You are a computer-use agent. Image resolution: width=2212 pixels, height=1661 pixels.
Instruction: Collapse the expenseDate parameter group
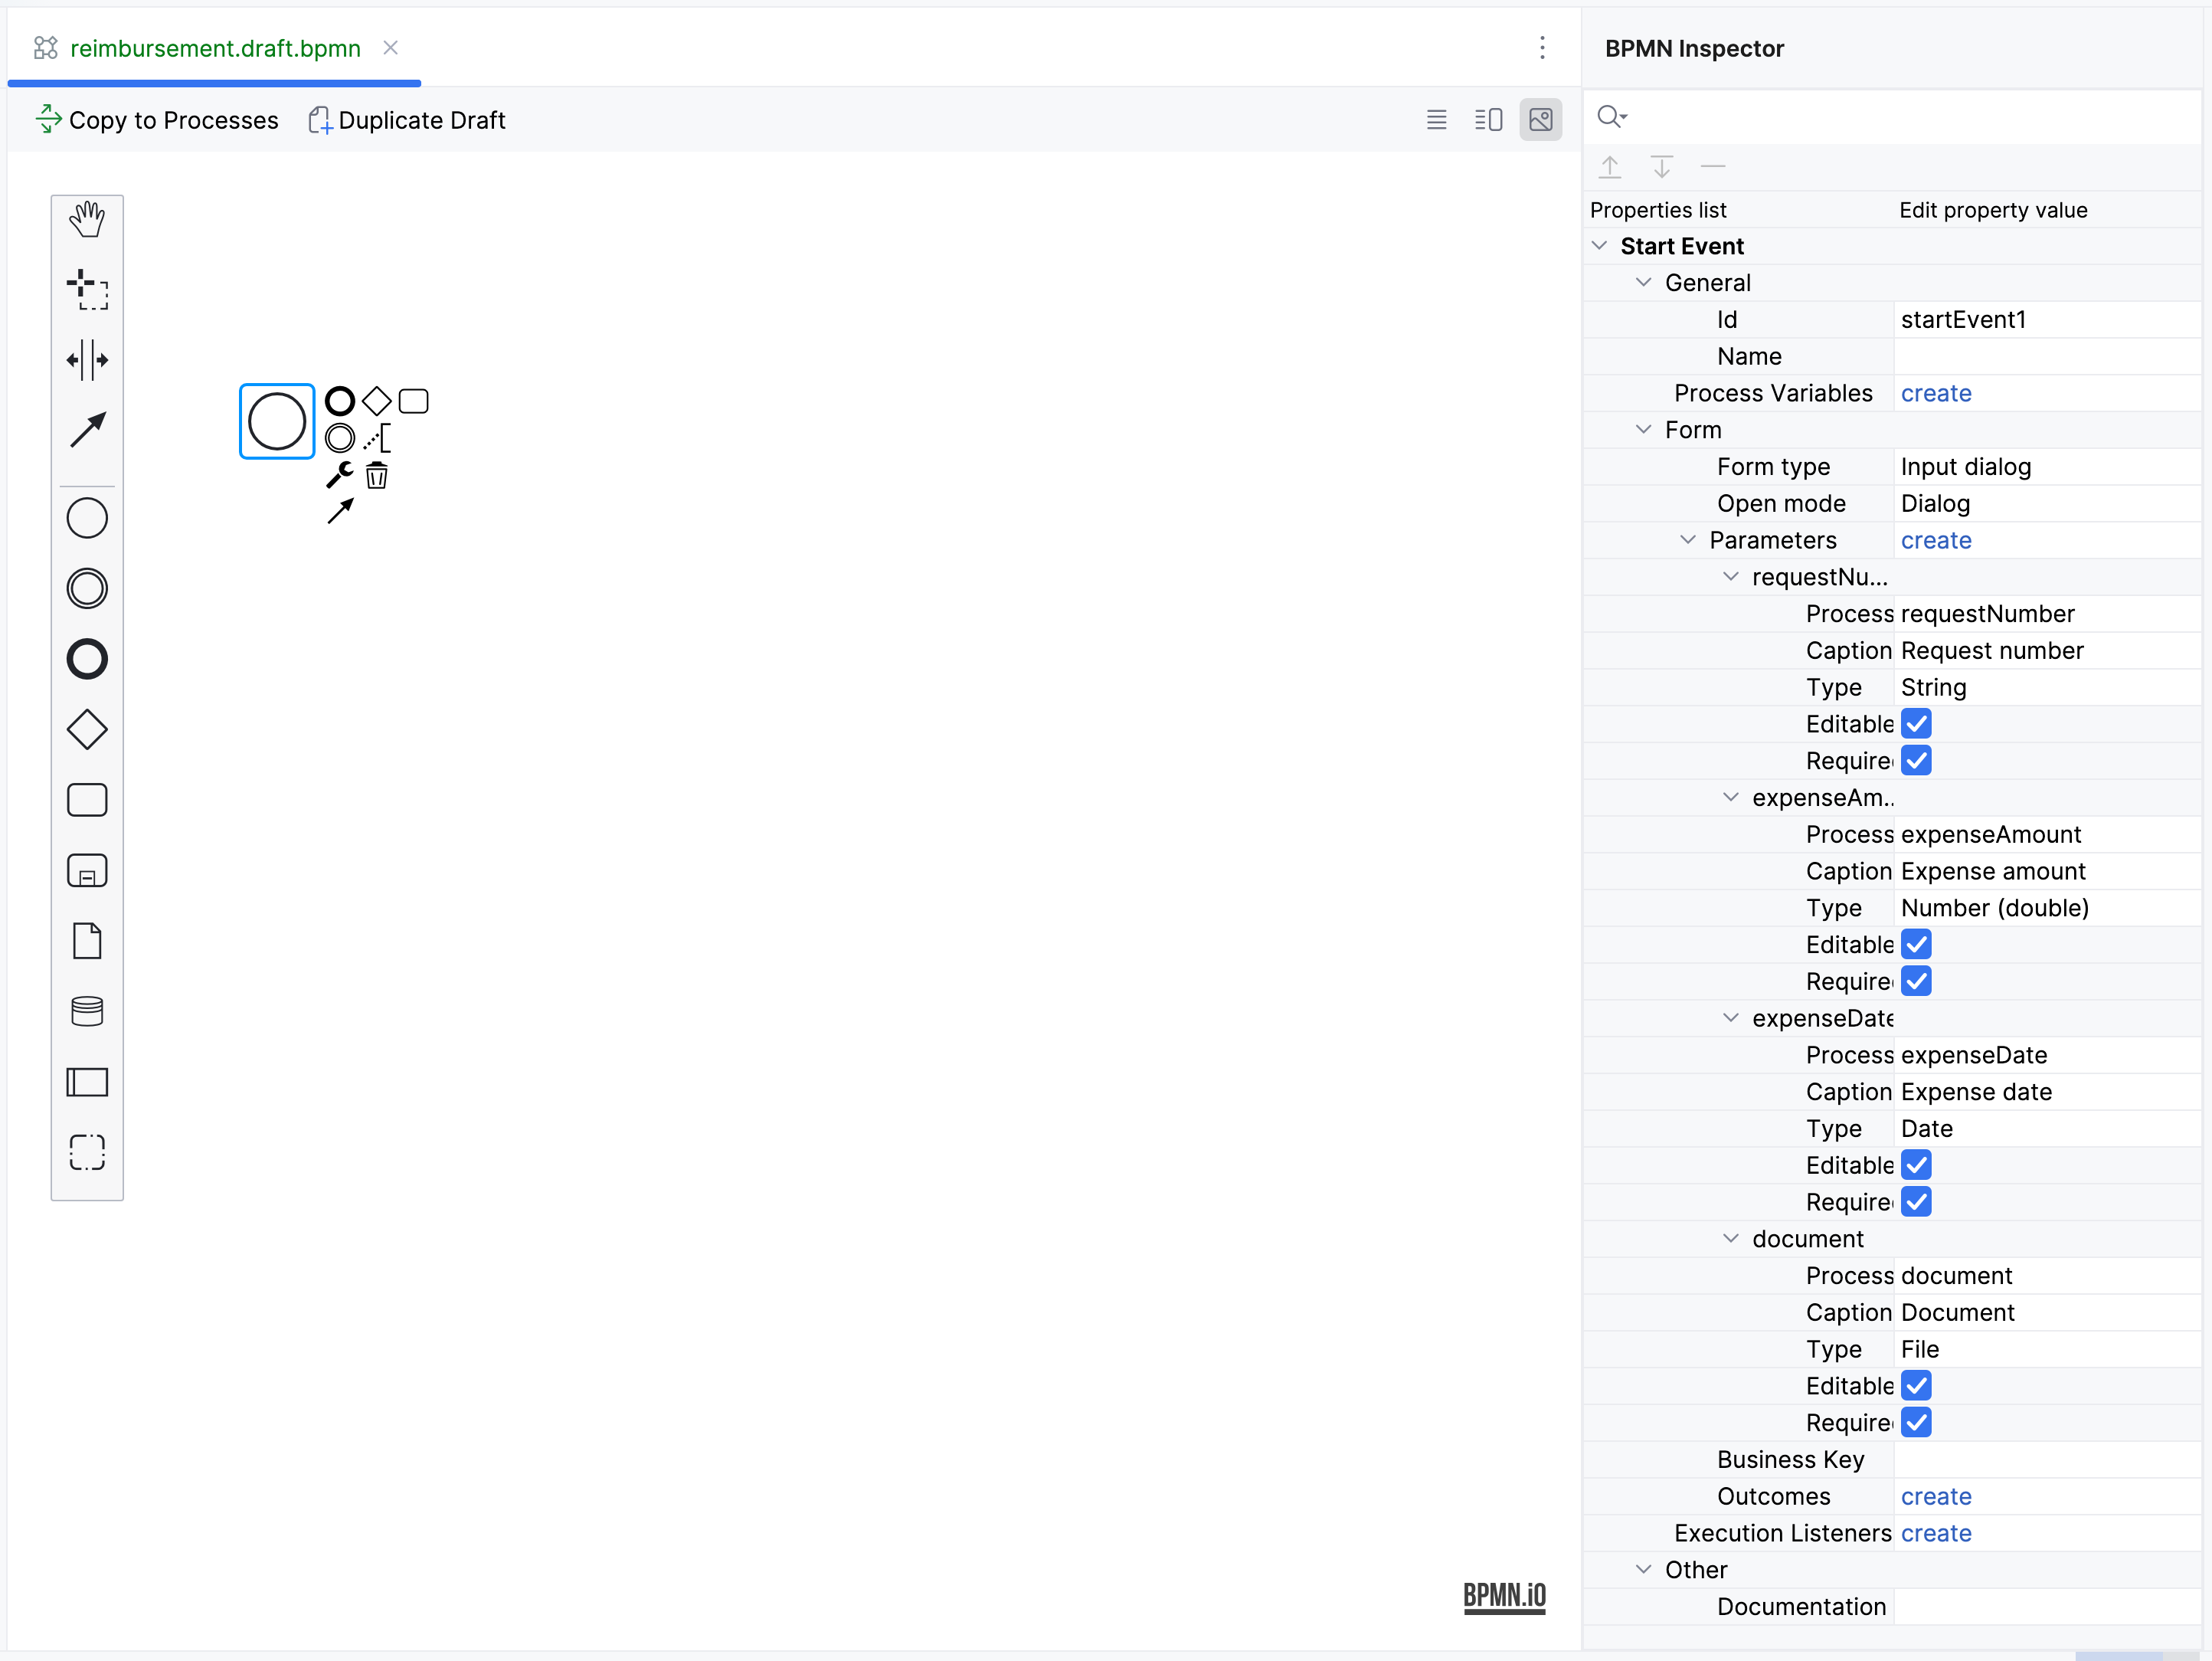pyautogui.click(x=1730, y=1018)
